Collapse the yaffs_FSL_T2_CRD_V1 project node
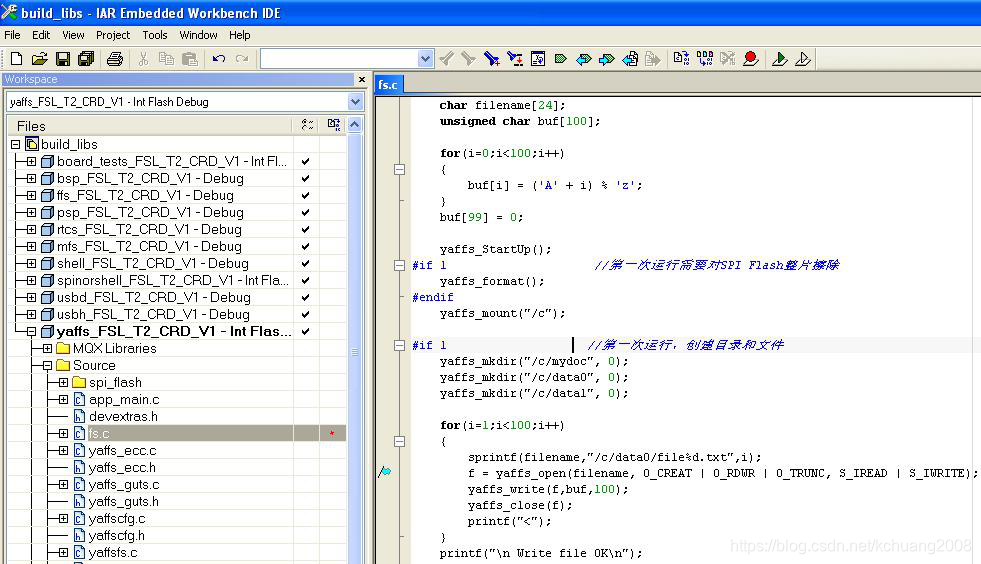 pyautogui.click(x=31, y=332)
